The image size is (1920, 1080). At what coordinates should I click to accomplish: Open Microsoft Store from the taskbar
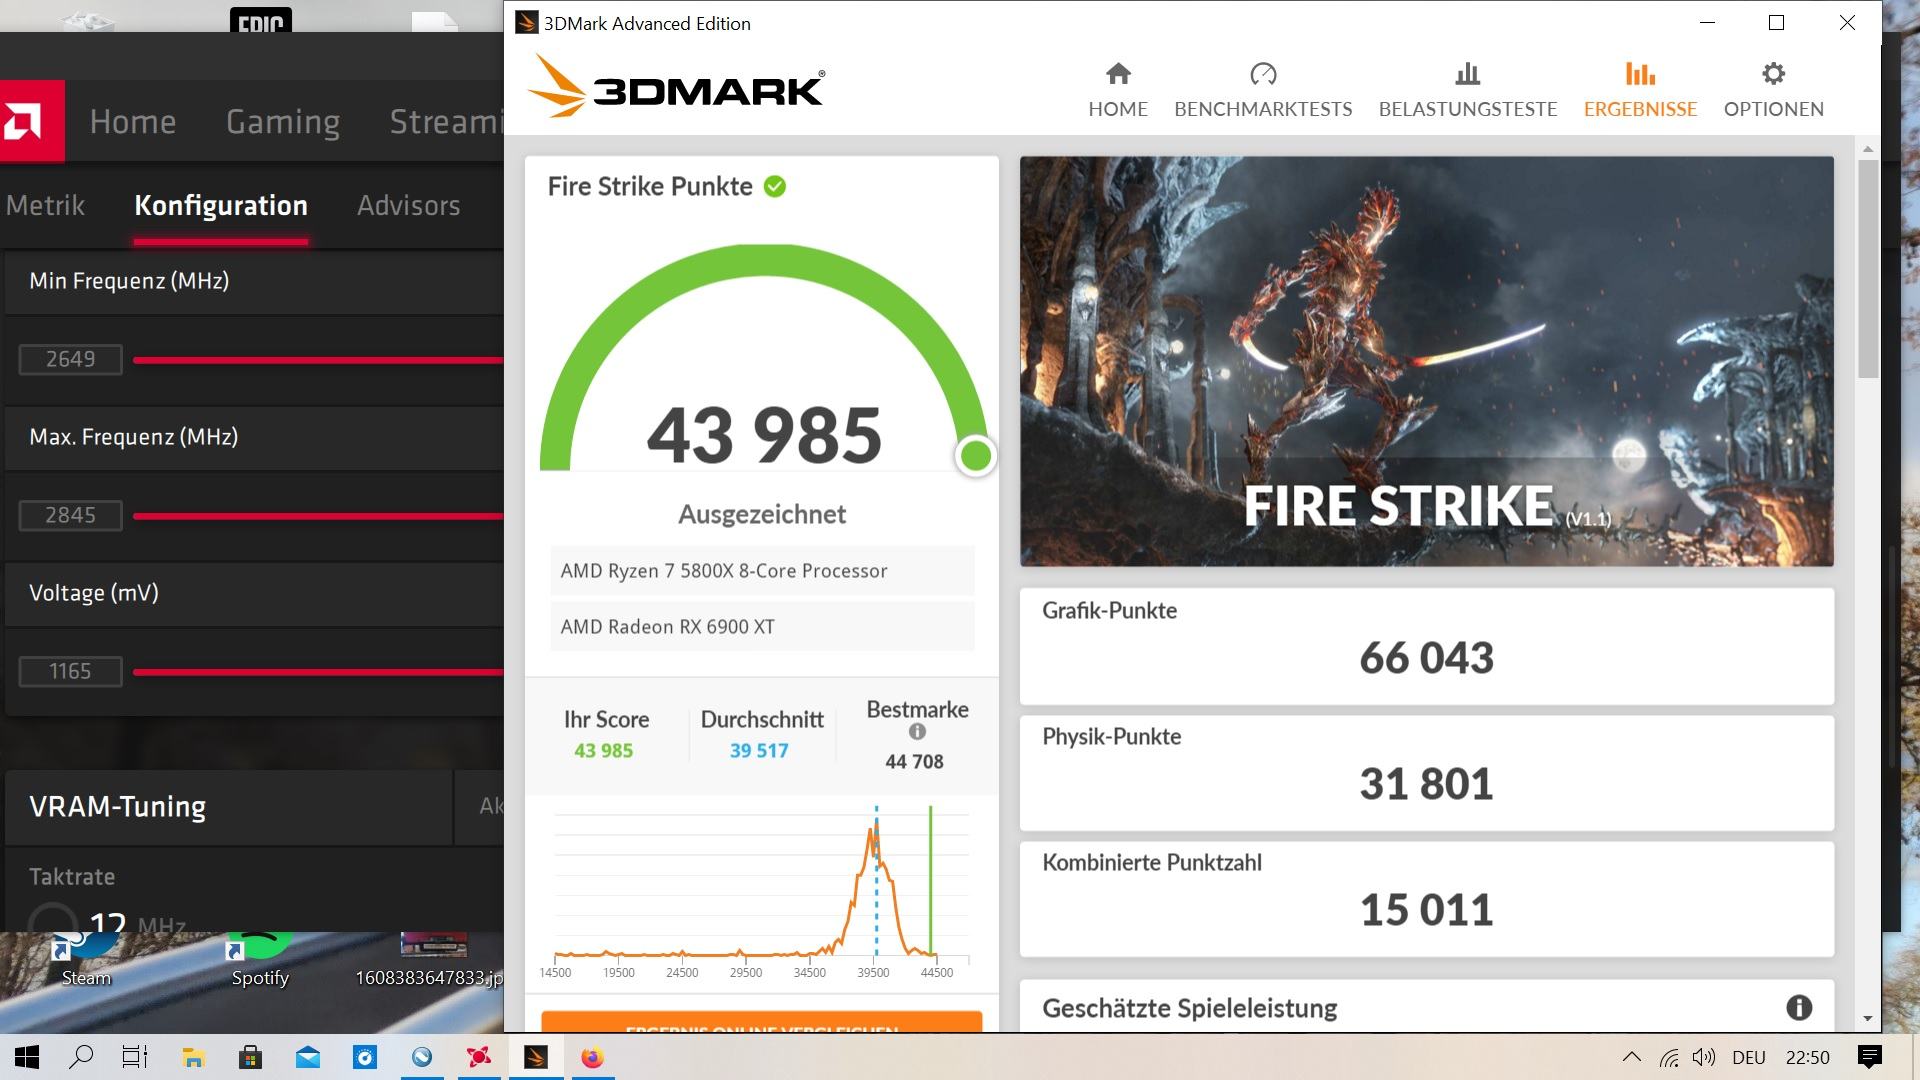click(250, 1057)
